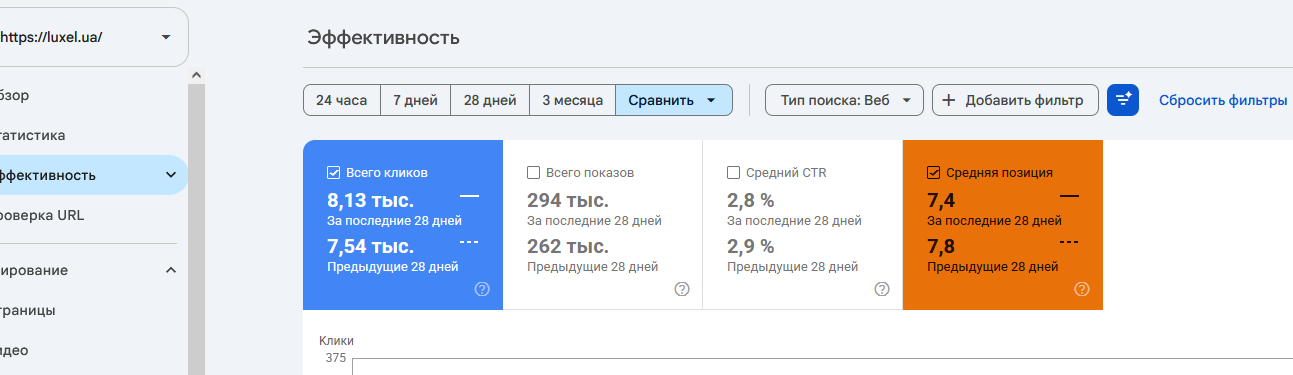
Task: Uncheck the Средняя позиция checkbox
Action: (934, 172)
